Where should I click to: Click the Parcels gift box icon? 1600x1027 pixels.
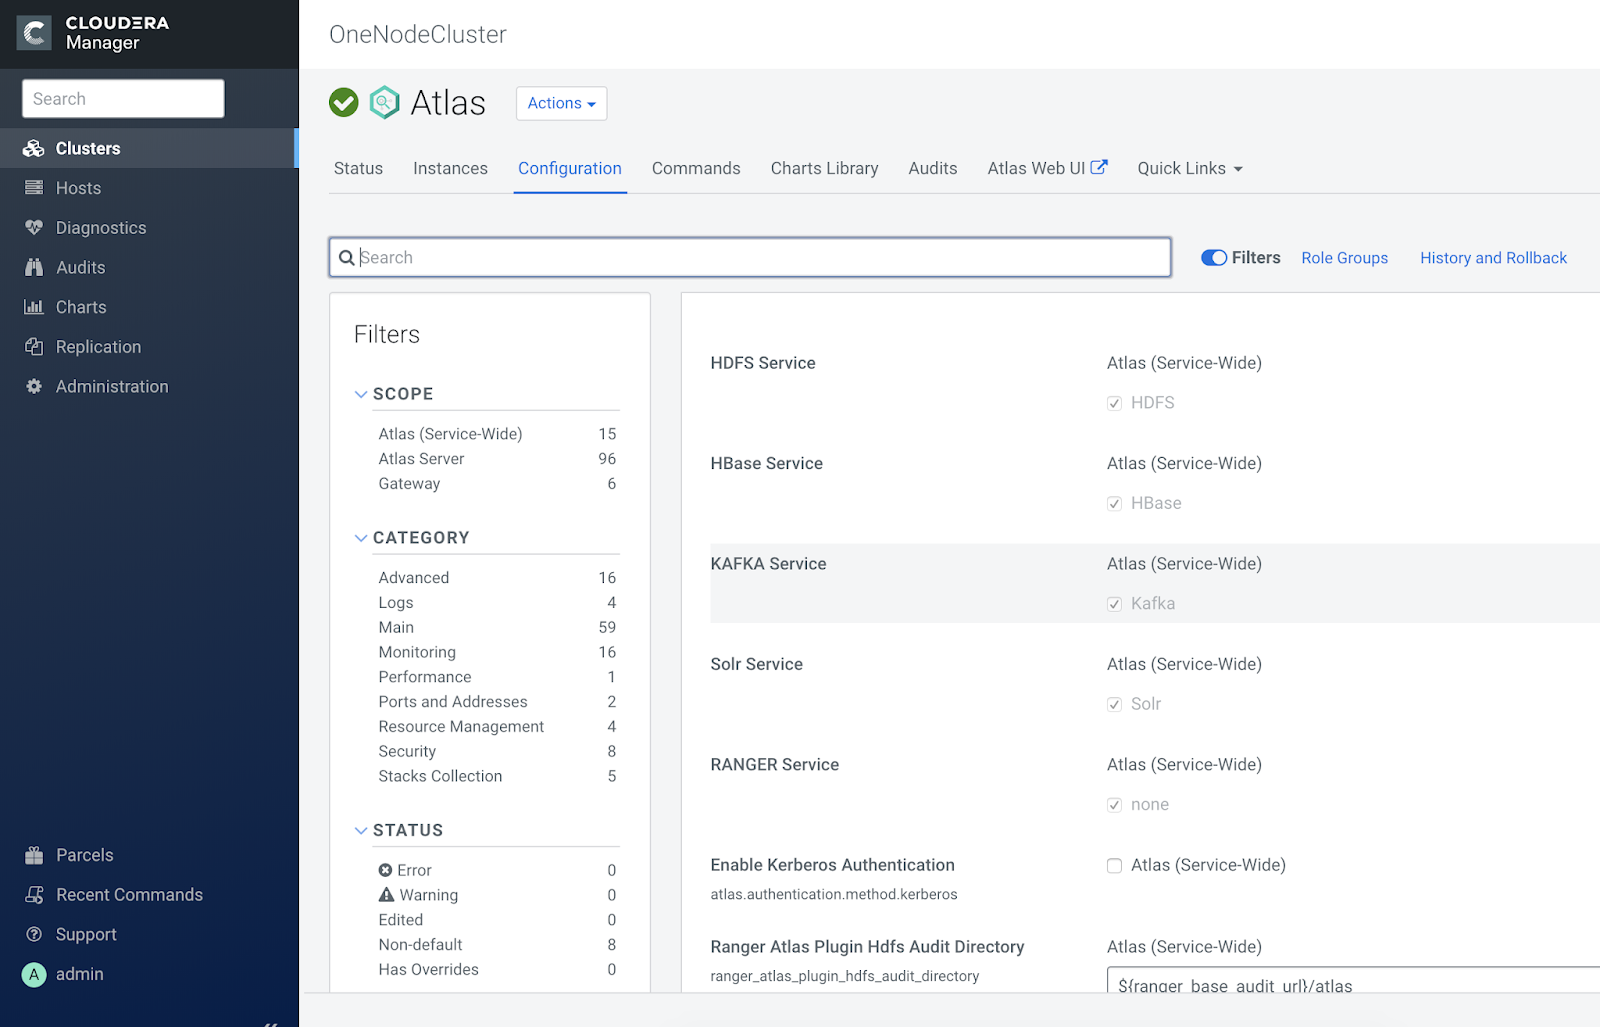34,855
